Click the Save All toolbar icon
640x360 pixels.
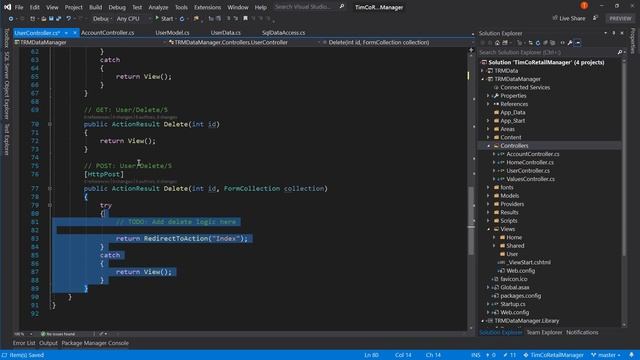58,19
